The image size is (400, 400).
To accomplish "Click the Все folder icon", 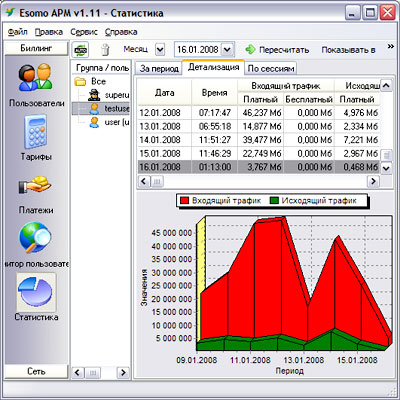I will click(80, 81).
